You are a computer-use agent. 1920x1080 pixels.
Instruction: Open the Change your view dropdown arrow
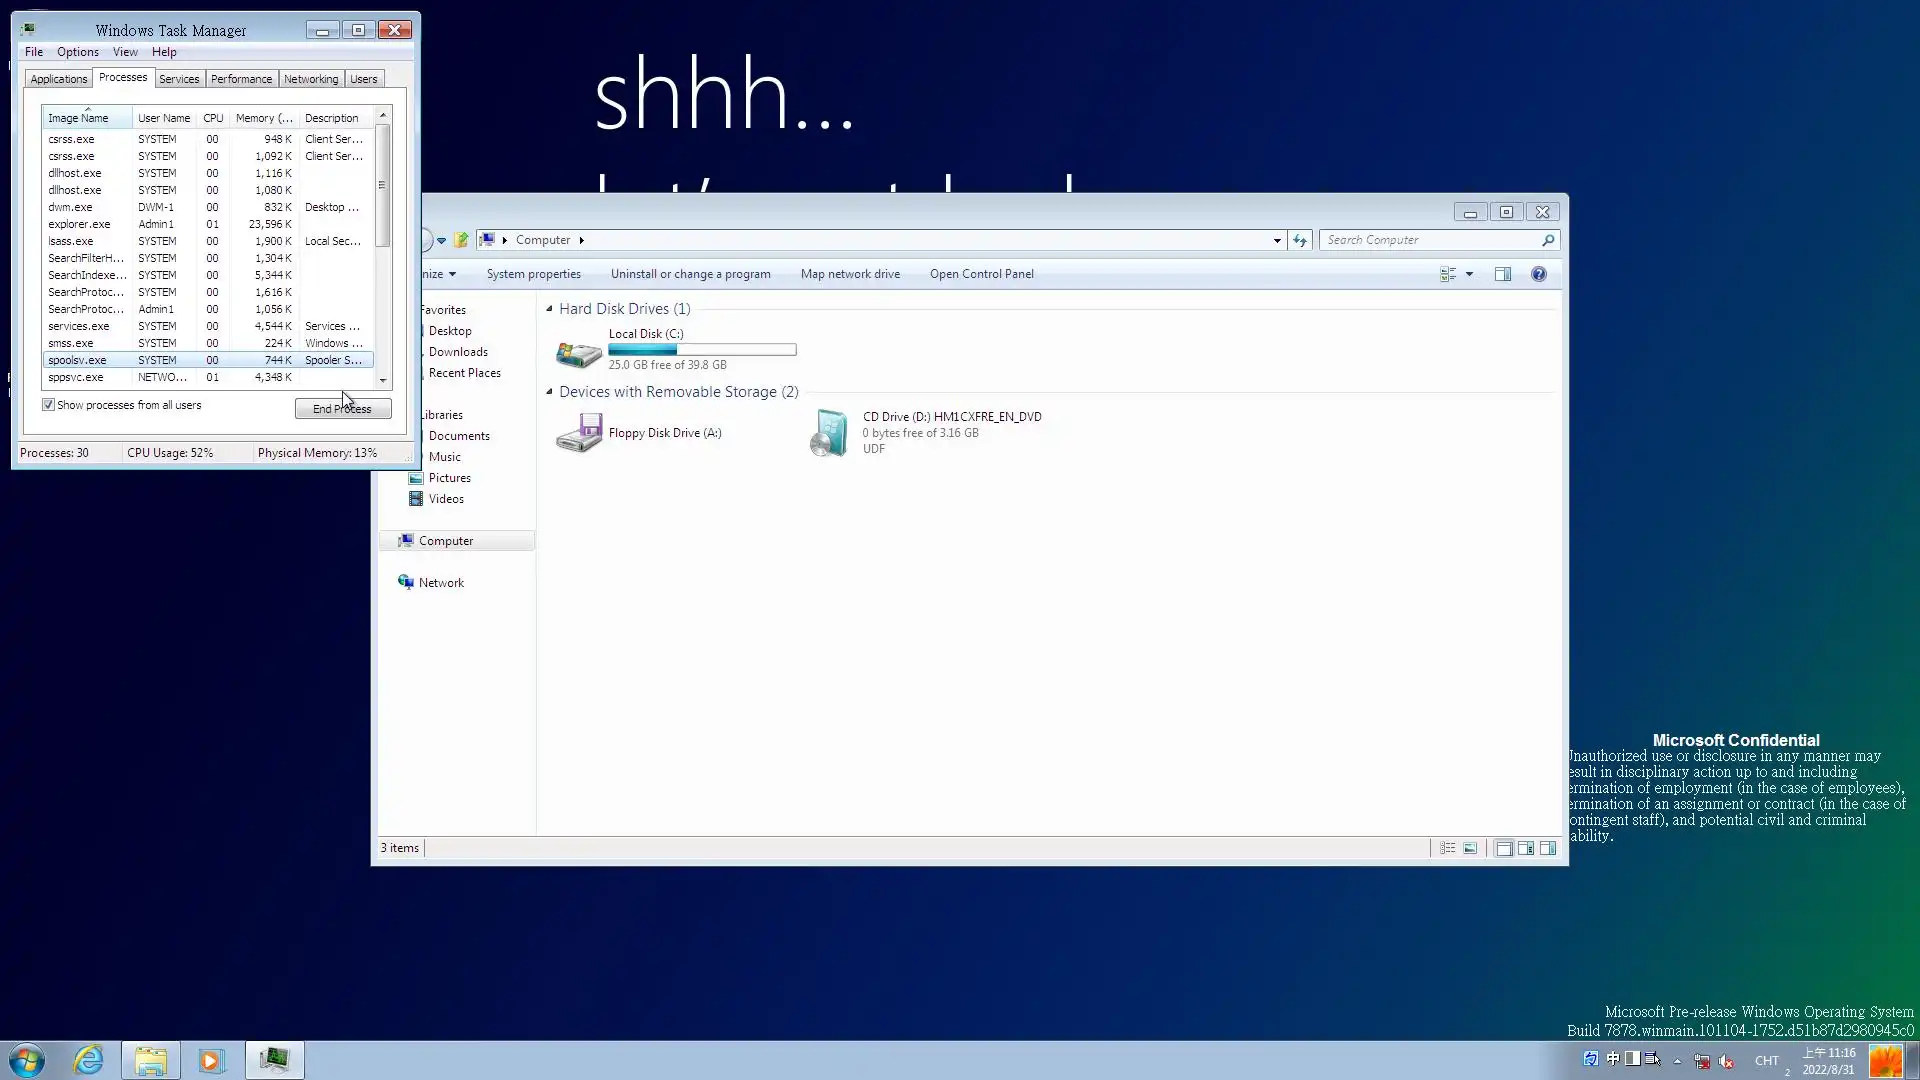(1469, 274)
